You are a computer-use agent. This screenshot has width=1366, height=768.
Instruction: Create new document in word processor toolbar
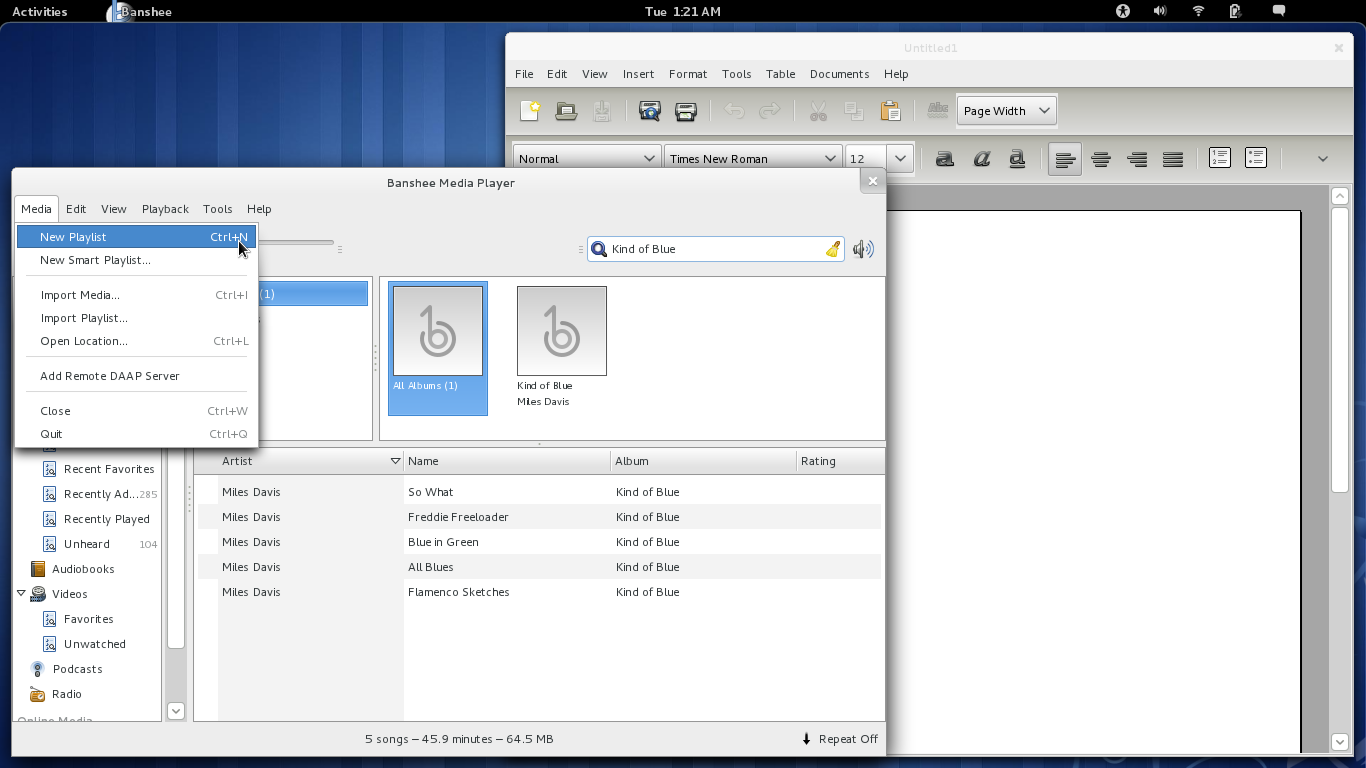530,111
